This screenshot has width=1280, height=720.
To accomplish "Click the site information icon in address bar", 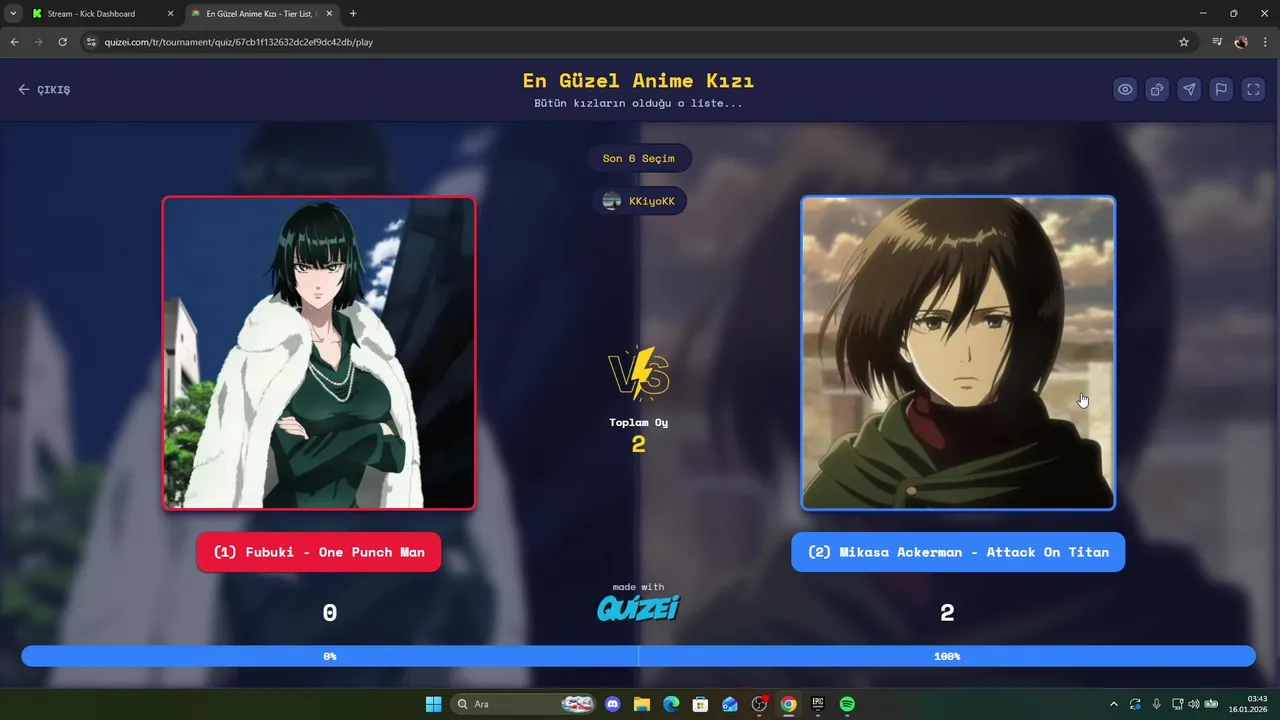I will (x=91, y=42).
